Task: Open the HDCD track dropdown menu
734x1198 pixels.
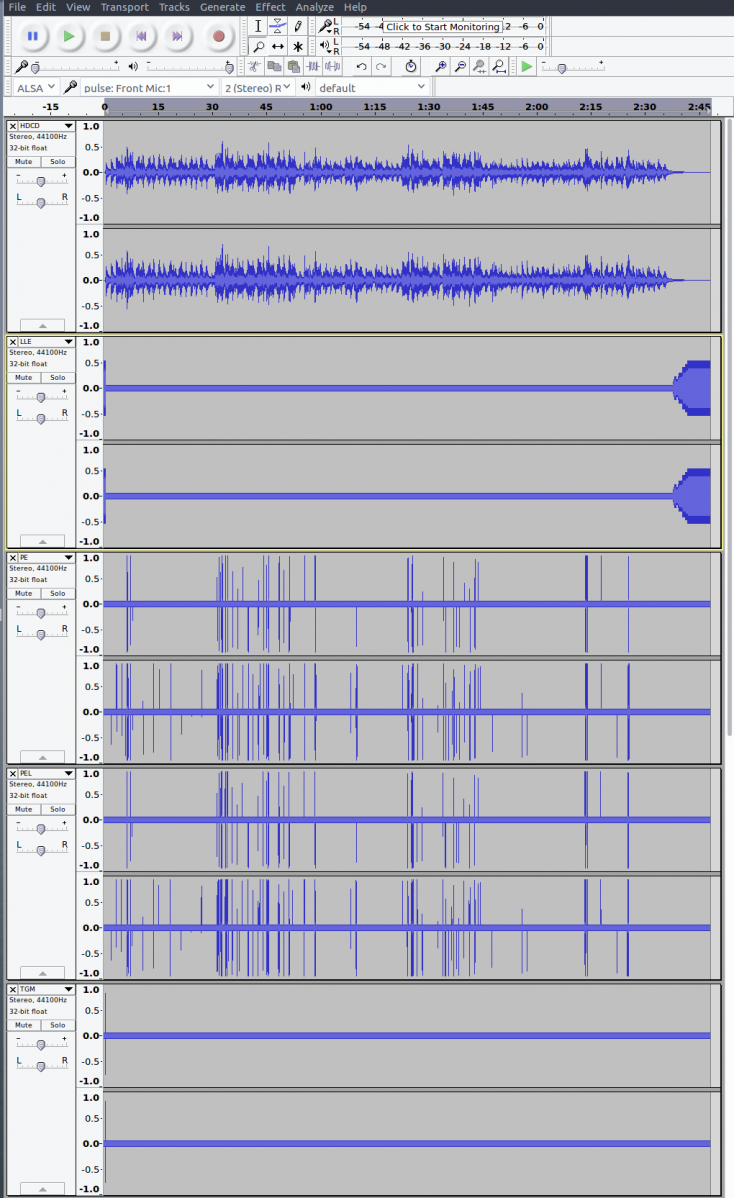Action: [x=68, y=126]
